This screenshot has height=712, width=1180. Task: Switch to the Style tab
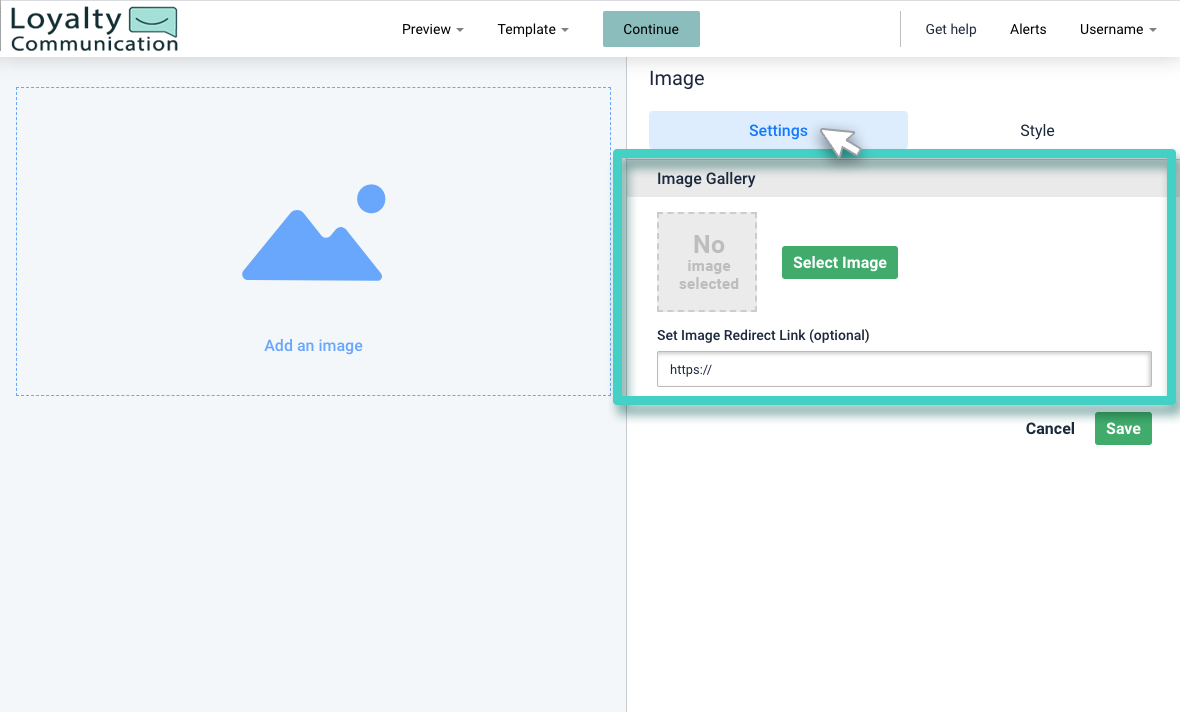point(1037,130)
